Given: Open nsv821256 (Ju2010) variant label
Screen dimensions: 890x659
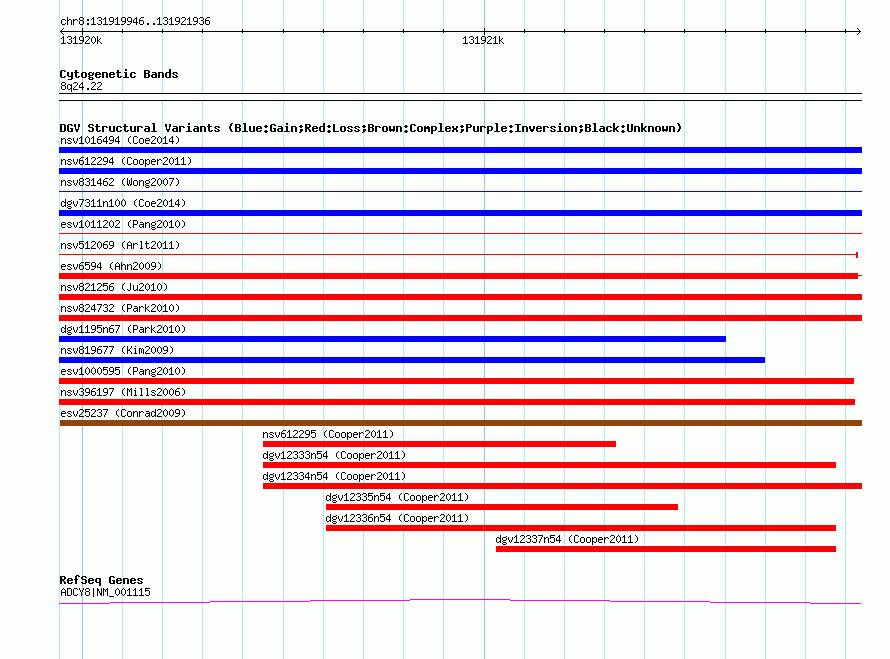Looking at the screenshot, I should coord(114,287).
